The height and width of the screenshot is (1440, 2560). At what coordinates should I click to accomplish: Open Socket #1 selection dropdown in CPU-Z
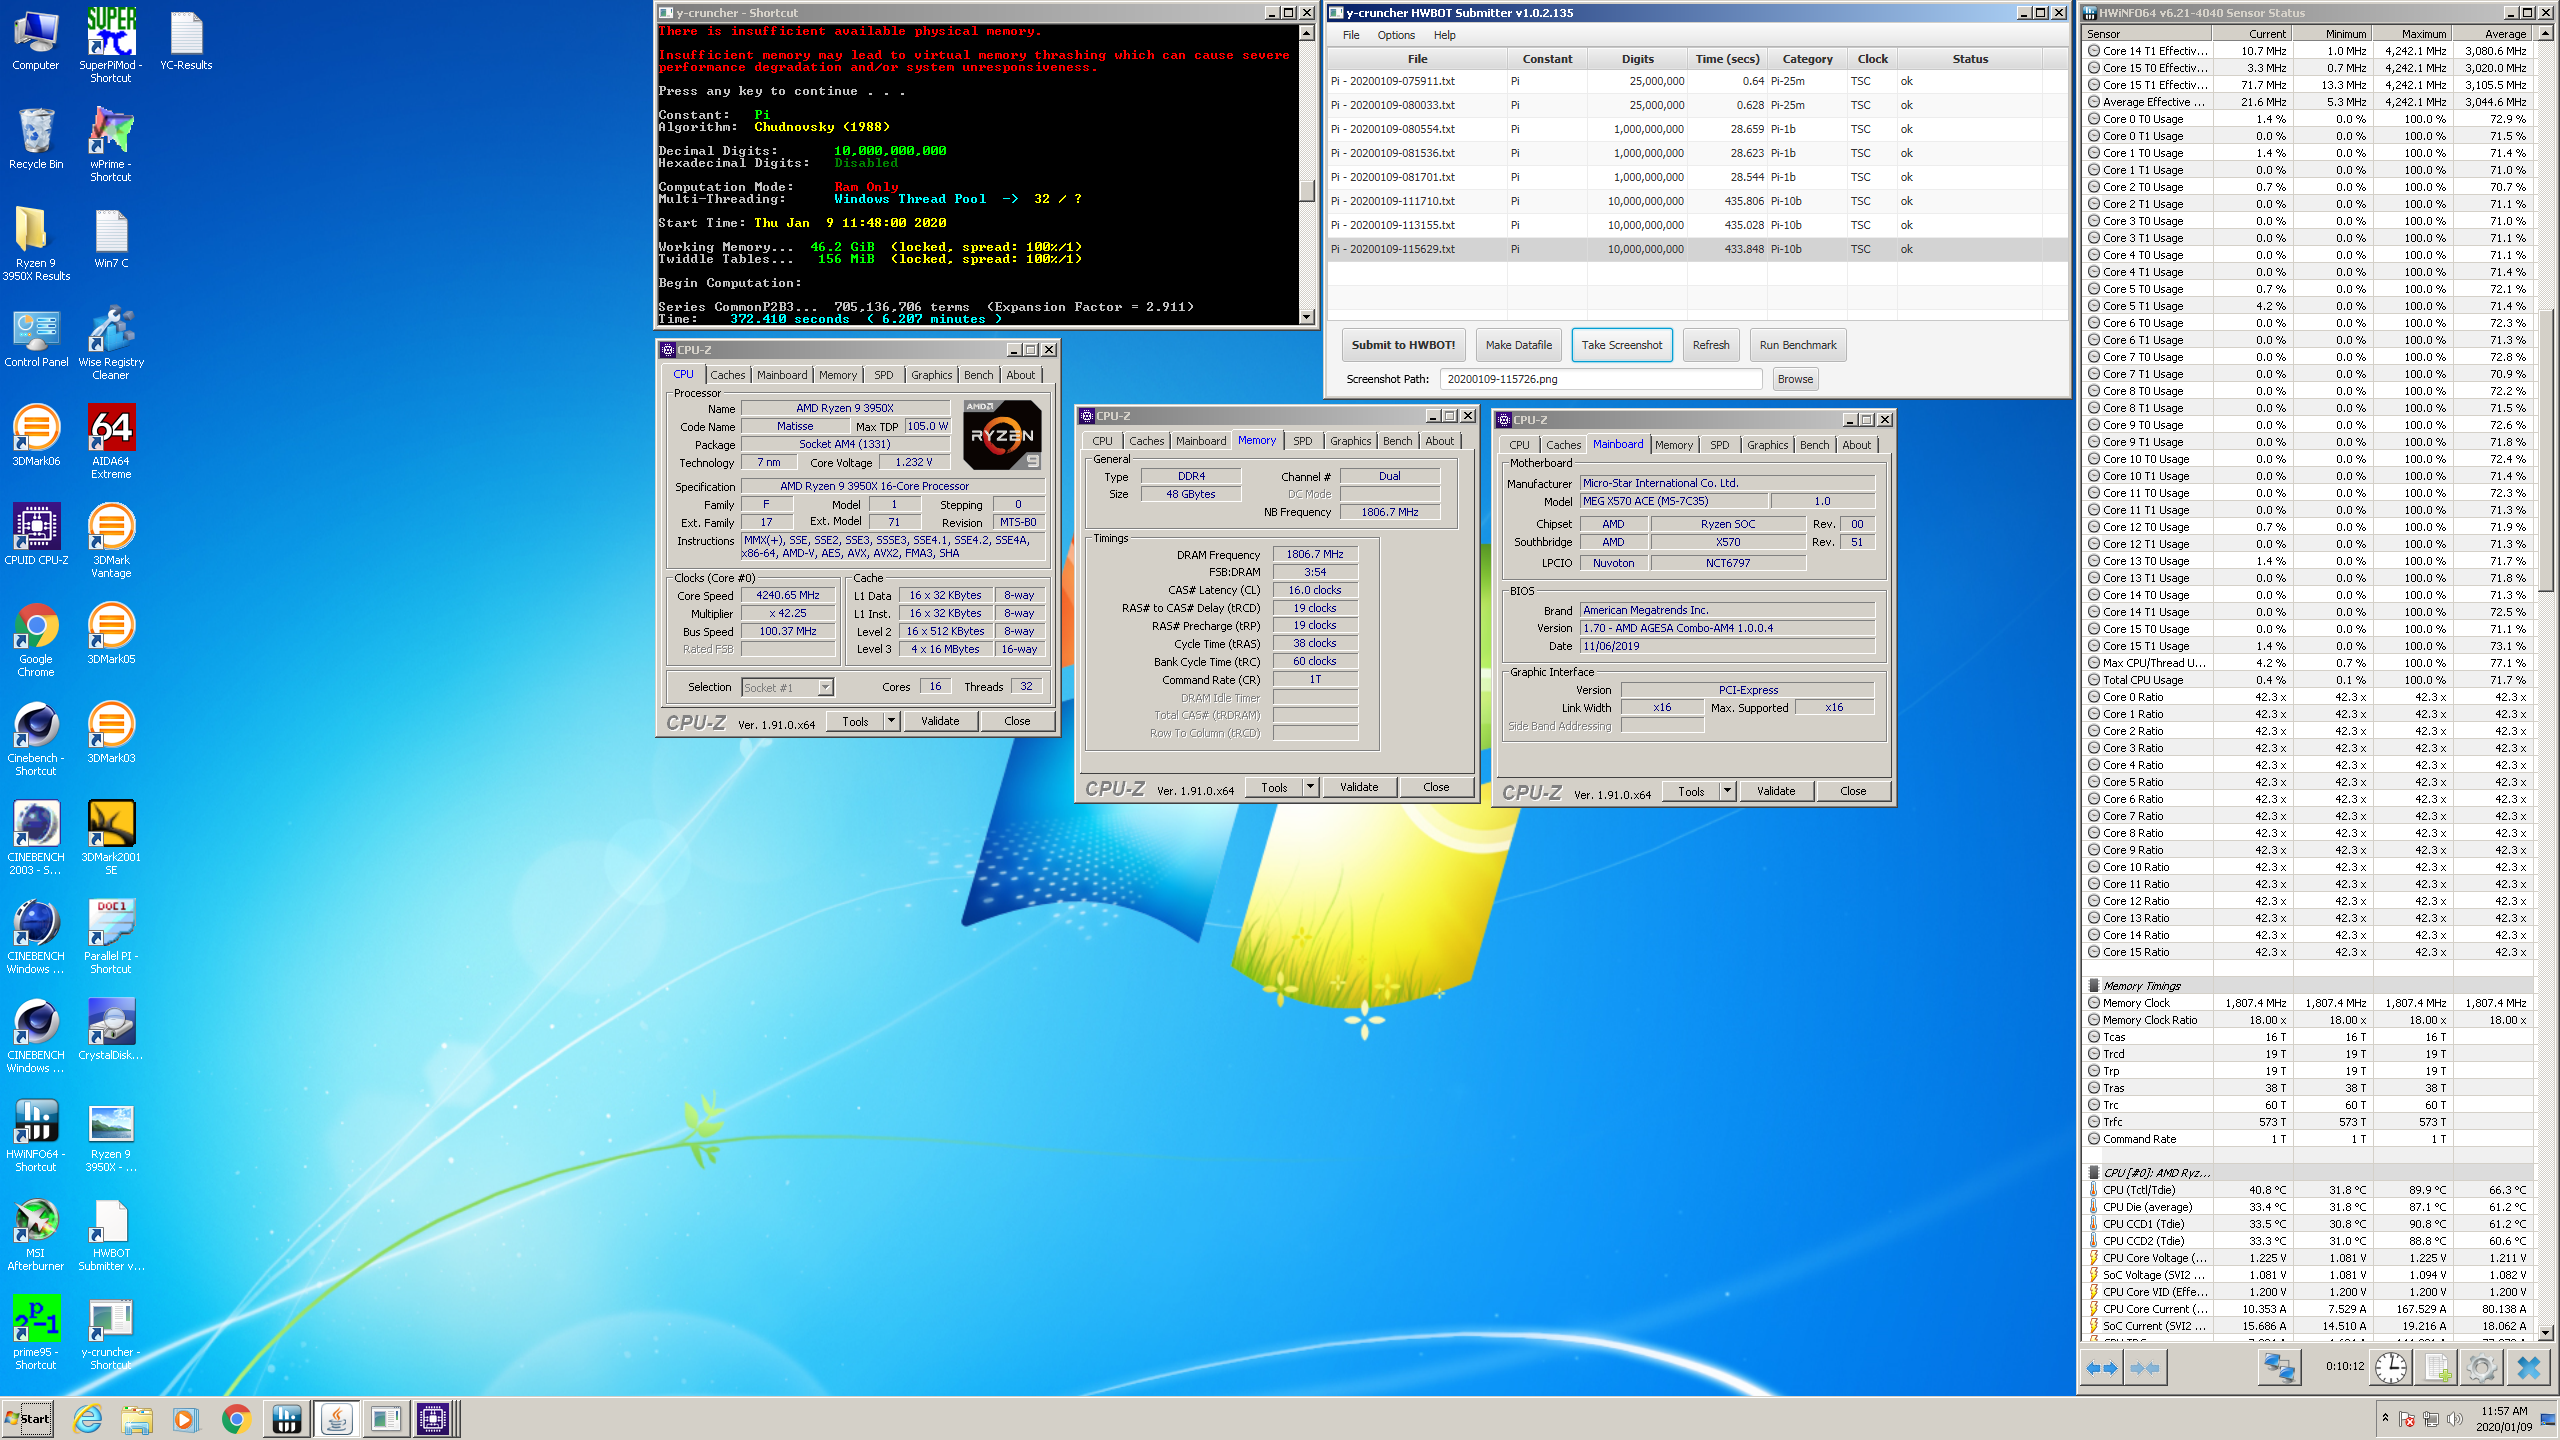788,687
